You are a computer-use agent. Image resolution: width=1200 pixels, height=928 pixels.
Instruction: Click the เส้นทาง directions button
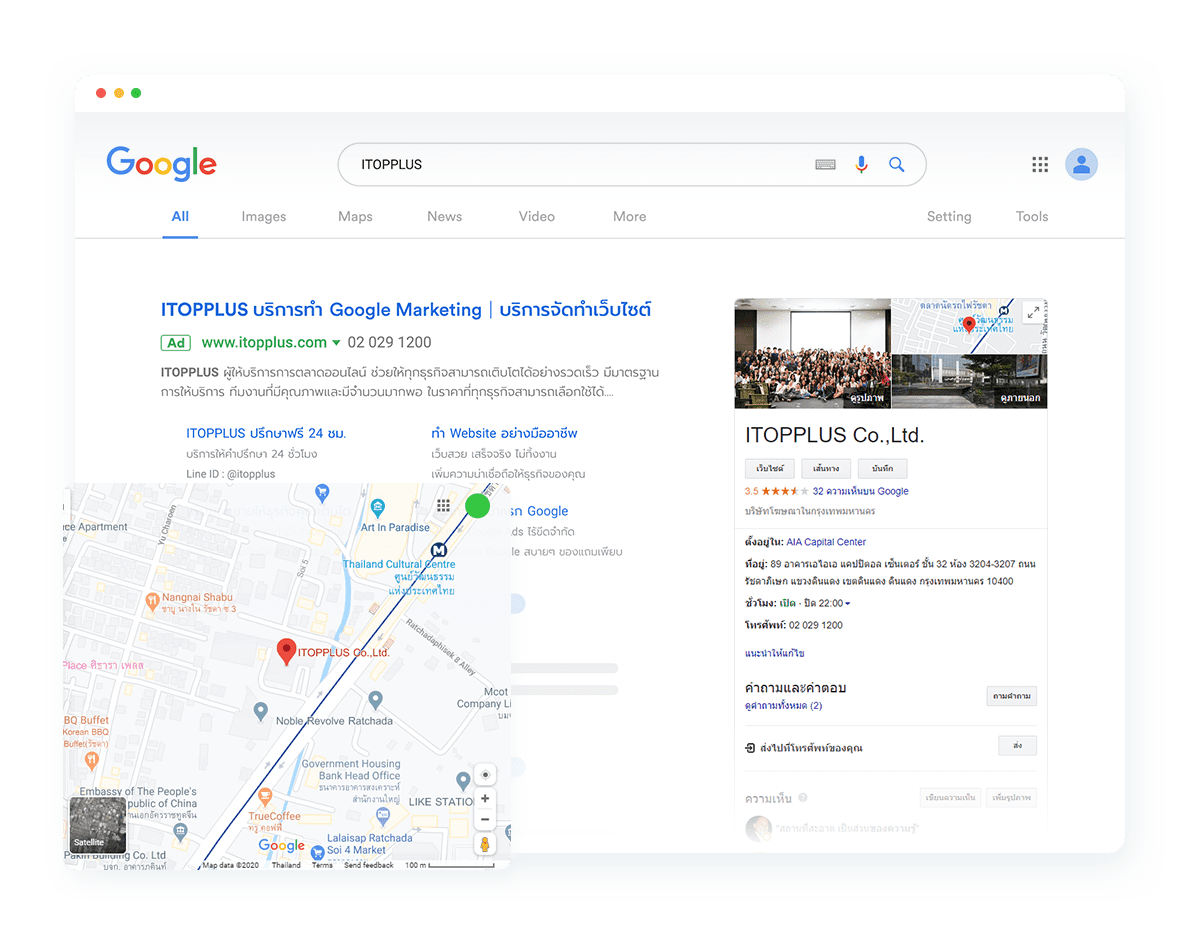pos(826,468)
